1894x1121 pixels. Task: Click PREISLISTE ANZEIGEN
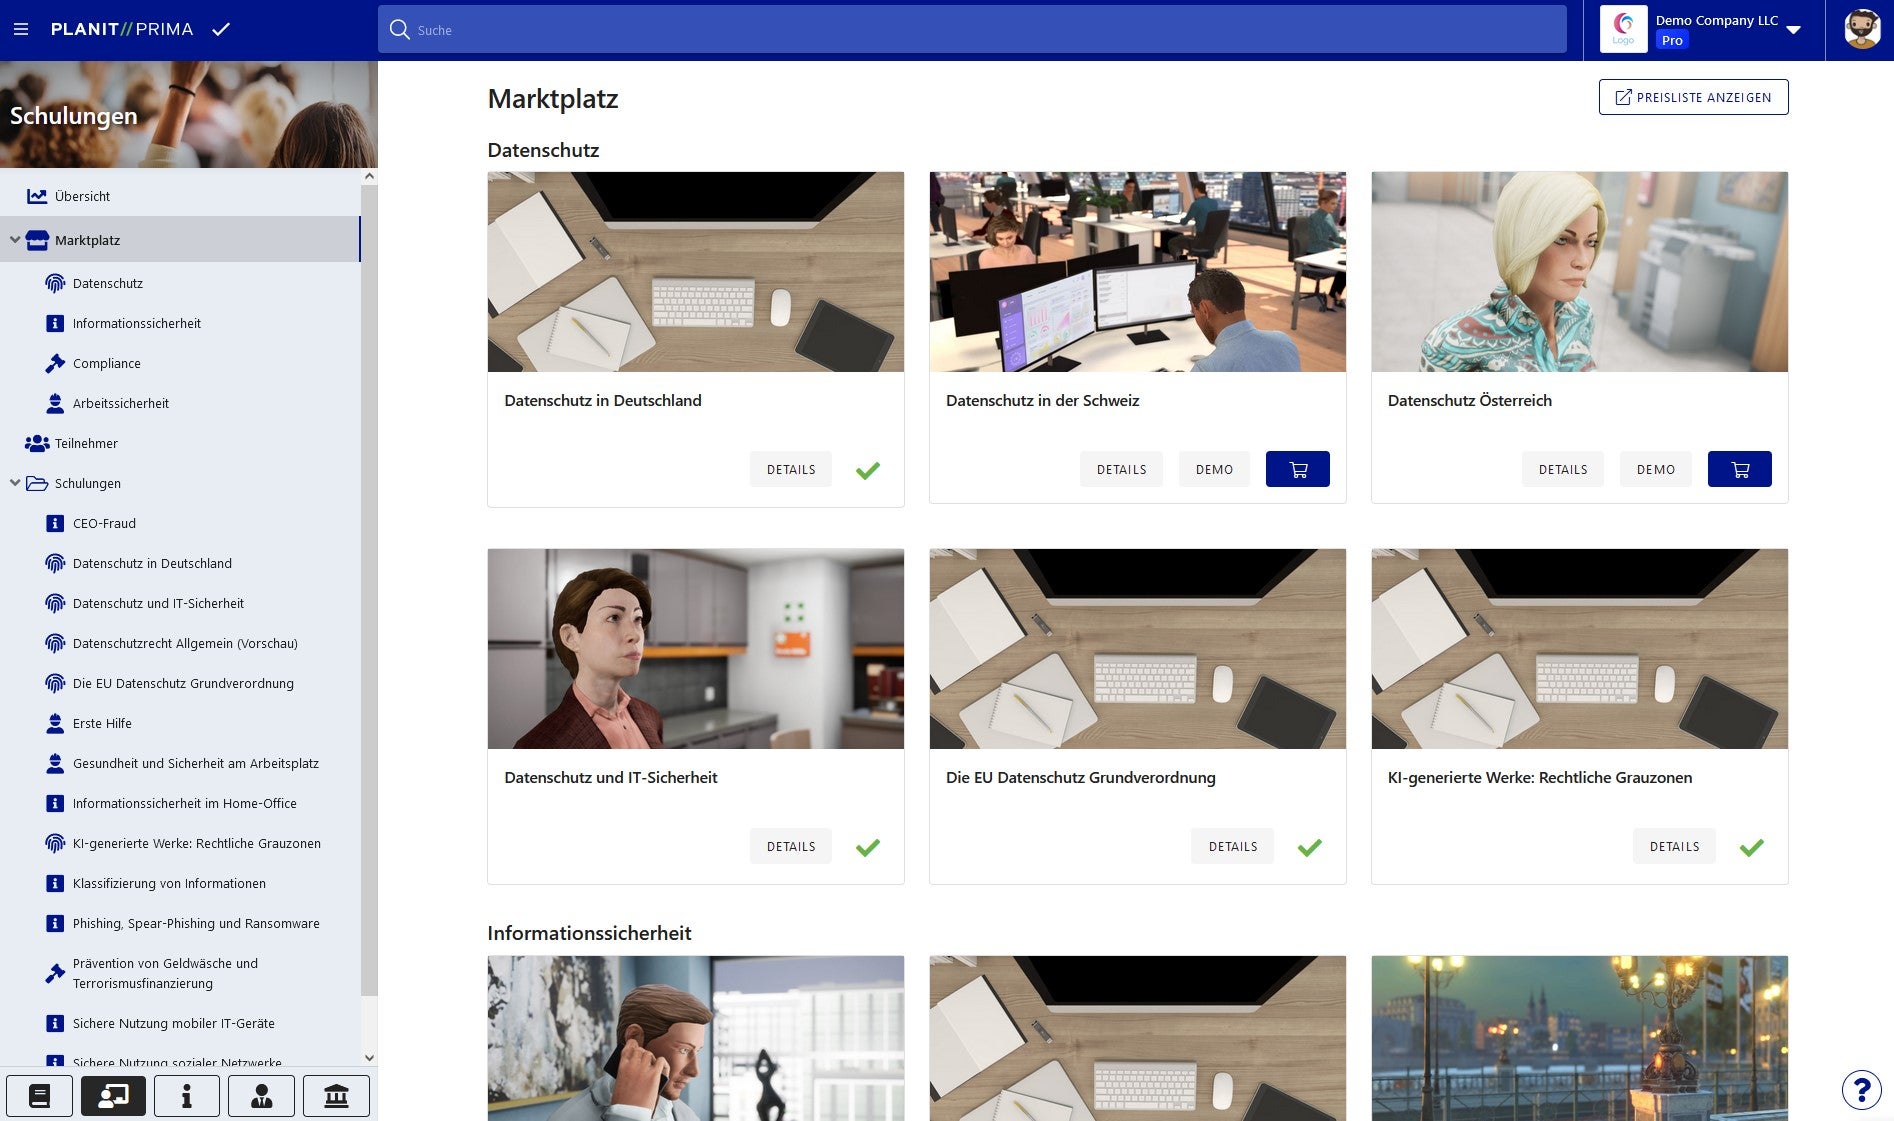click(1693, 96)
